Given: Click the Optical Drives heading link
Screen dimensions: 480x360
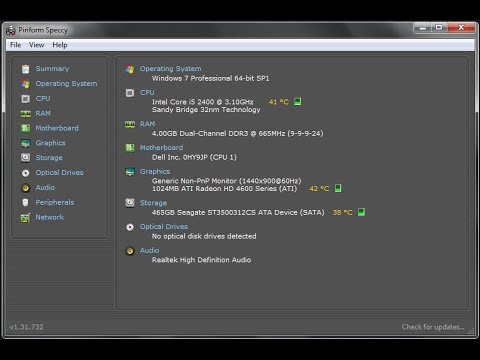Looking at the screenshot, I should tap(164, 227).
